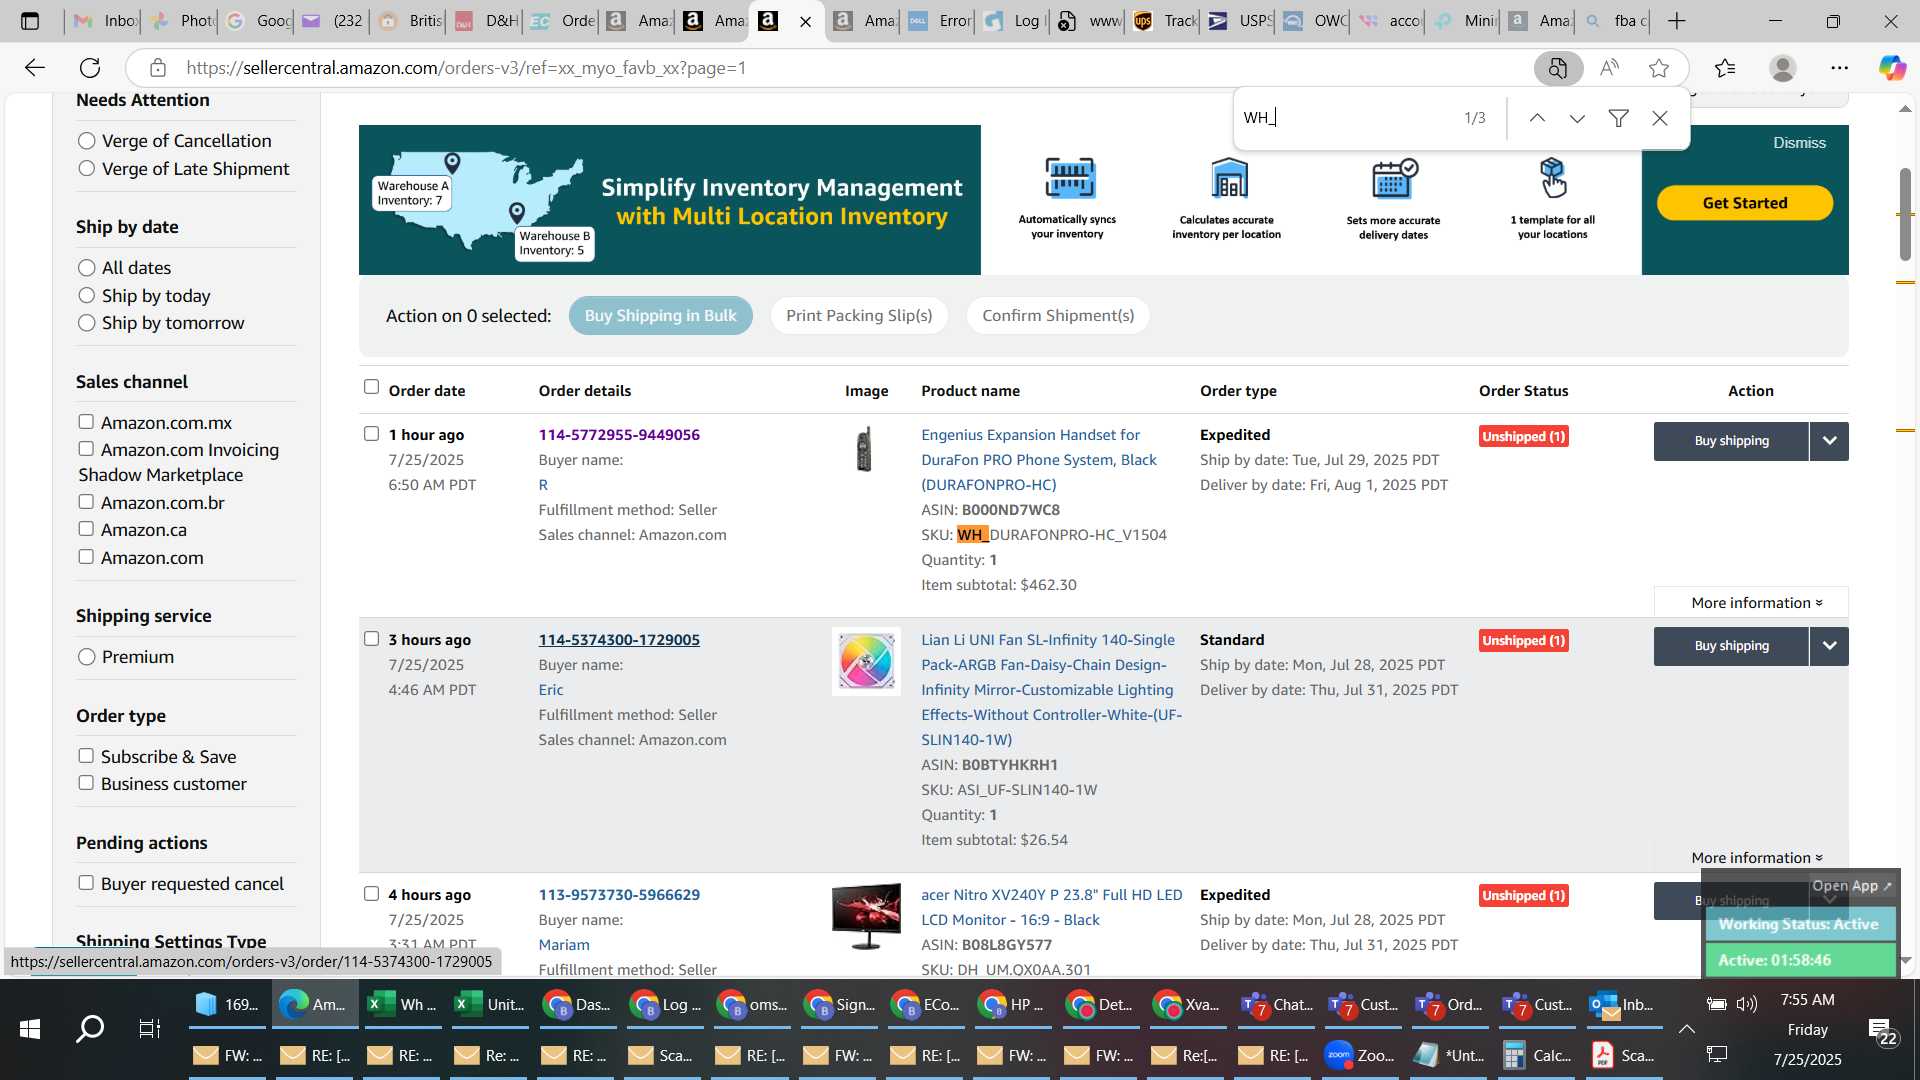Viewport: 1920px width, 1080px height.
Task: Open Windows taskbar search
Action: [90, 1028]
